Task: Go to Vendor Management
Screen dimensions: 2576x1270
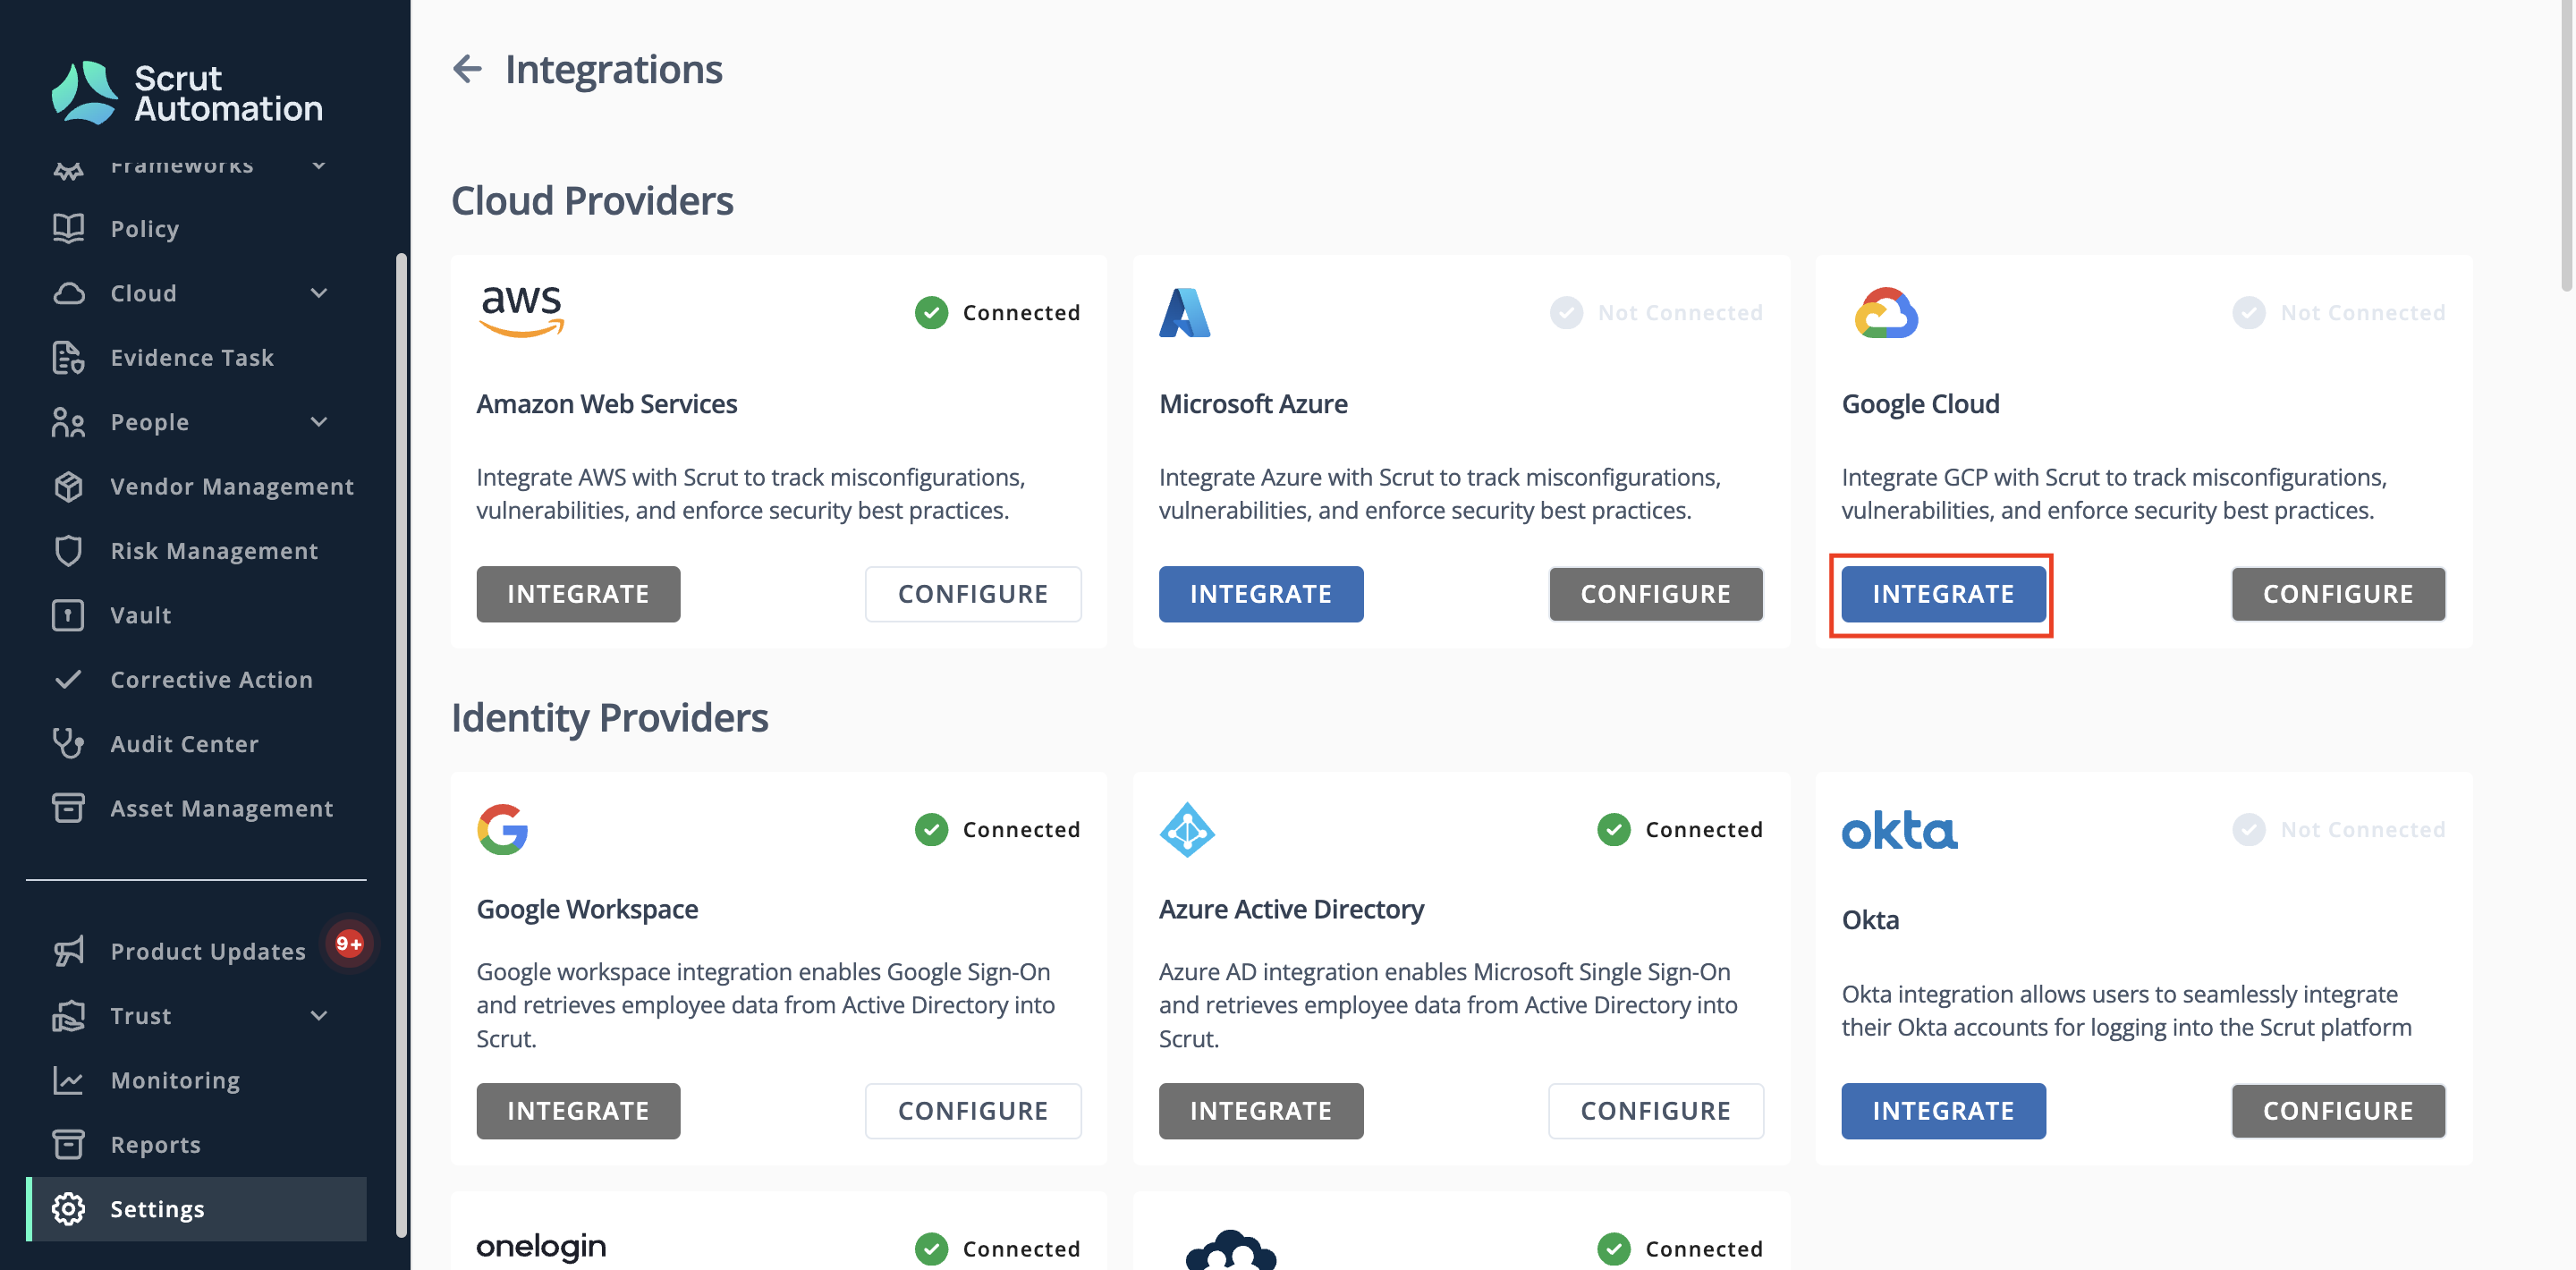Action: point(196,486)
